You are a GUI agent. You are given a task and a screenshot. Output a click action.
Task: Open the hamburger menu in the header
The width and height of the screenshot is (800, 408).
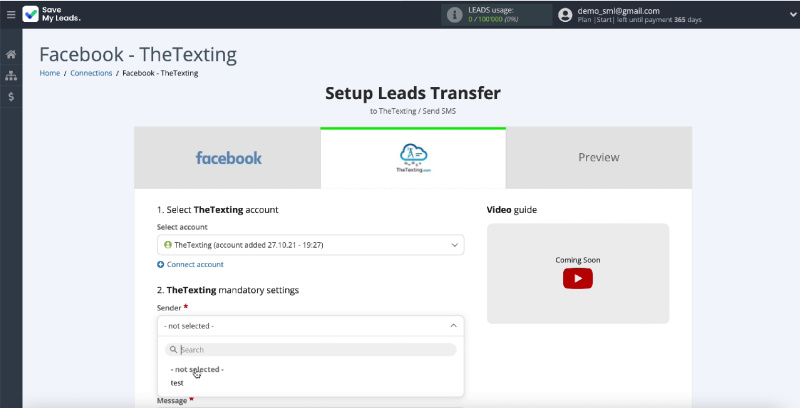pos(11,15)
